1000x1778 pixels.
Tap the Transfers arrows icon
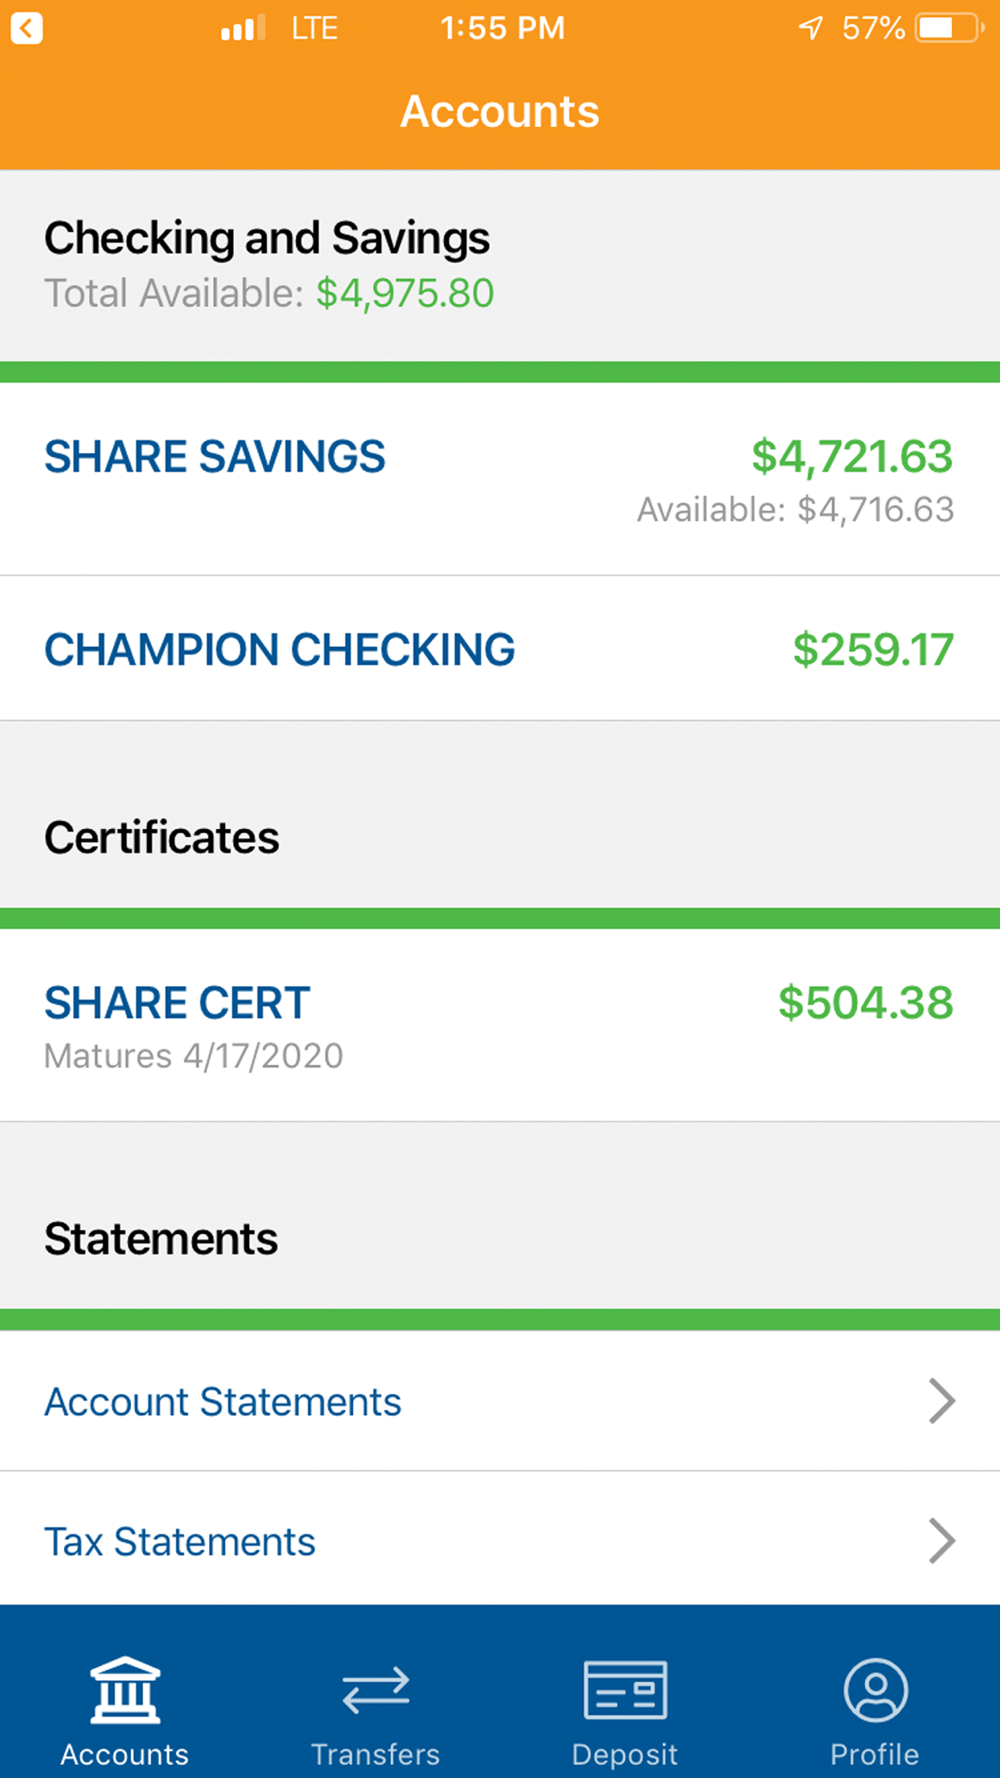coord(375,1690)
